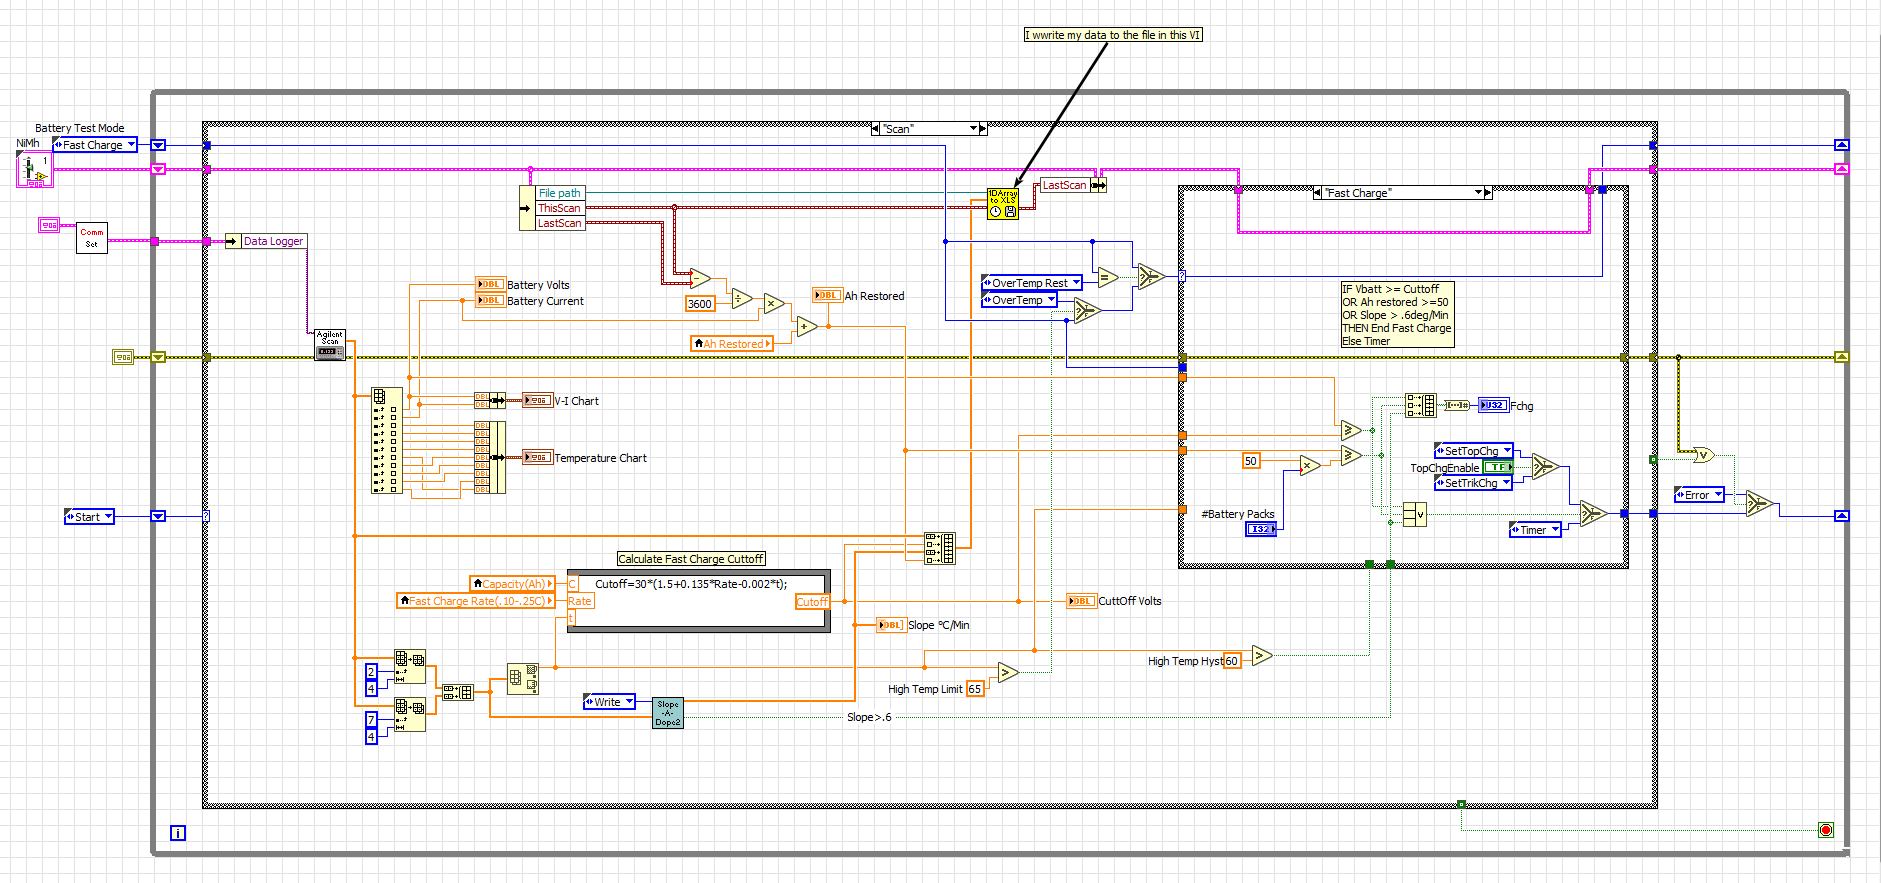The width and height of the screenshot is (1881, 883).
Task: Click the #Battery Packs I32 control terminal
Action: [1260, 529]
